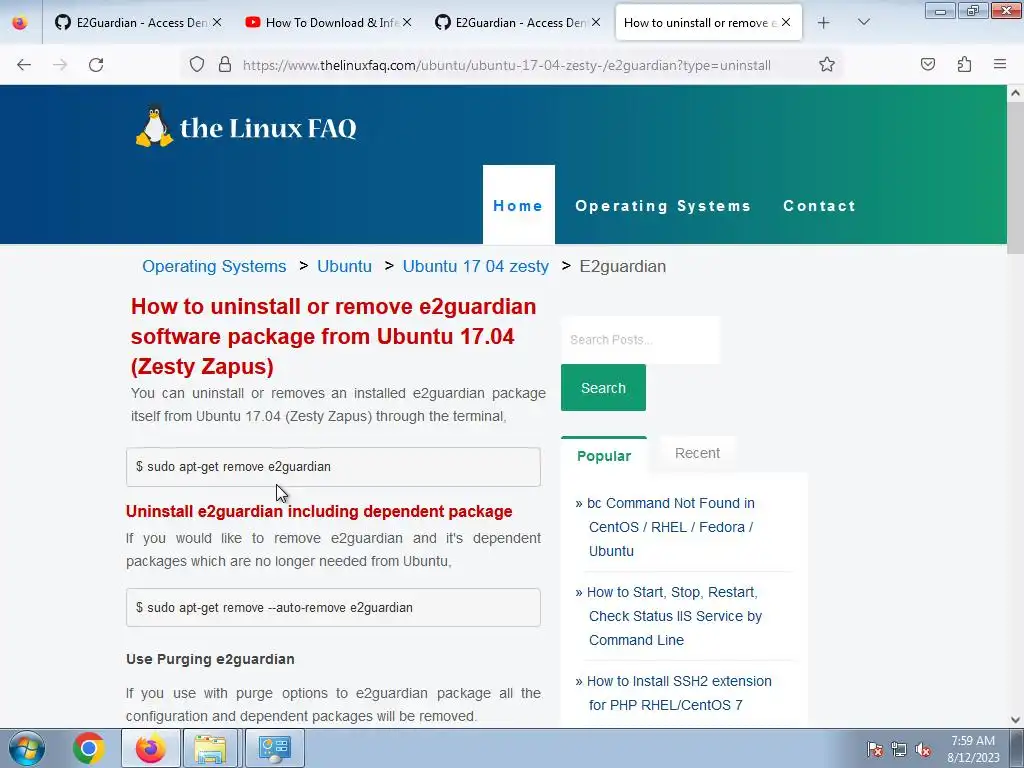Screen dimensions: 1024x768
Task: Click the page scrollbar up arrow
Action: click(1016, 93)
